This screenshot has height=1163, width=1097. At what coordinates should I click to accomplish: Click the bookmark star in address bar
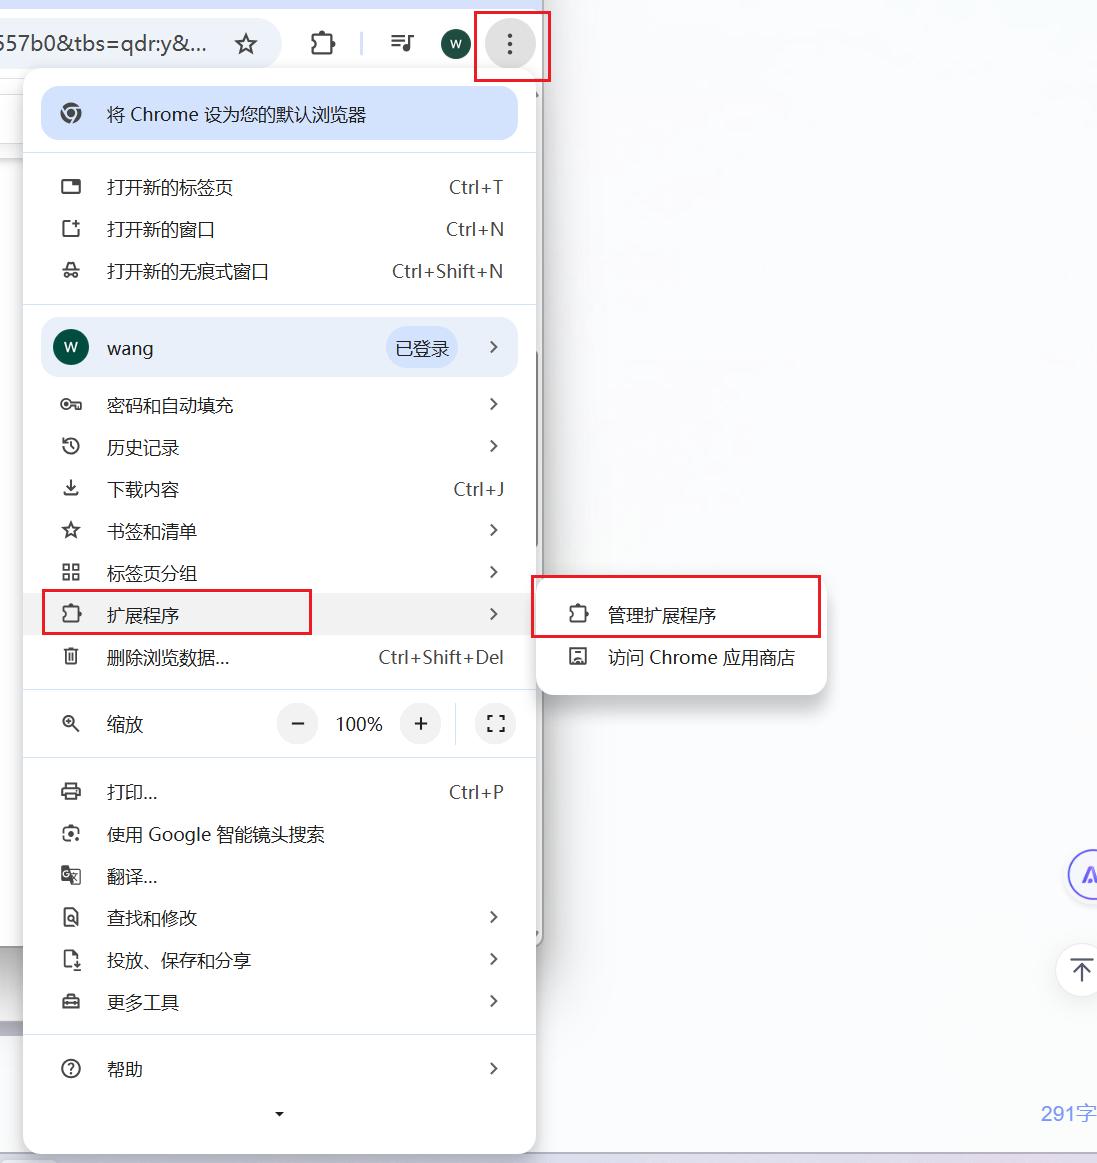click(x=246, y=44)
